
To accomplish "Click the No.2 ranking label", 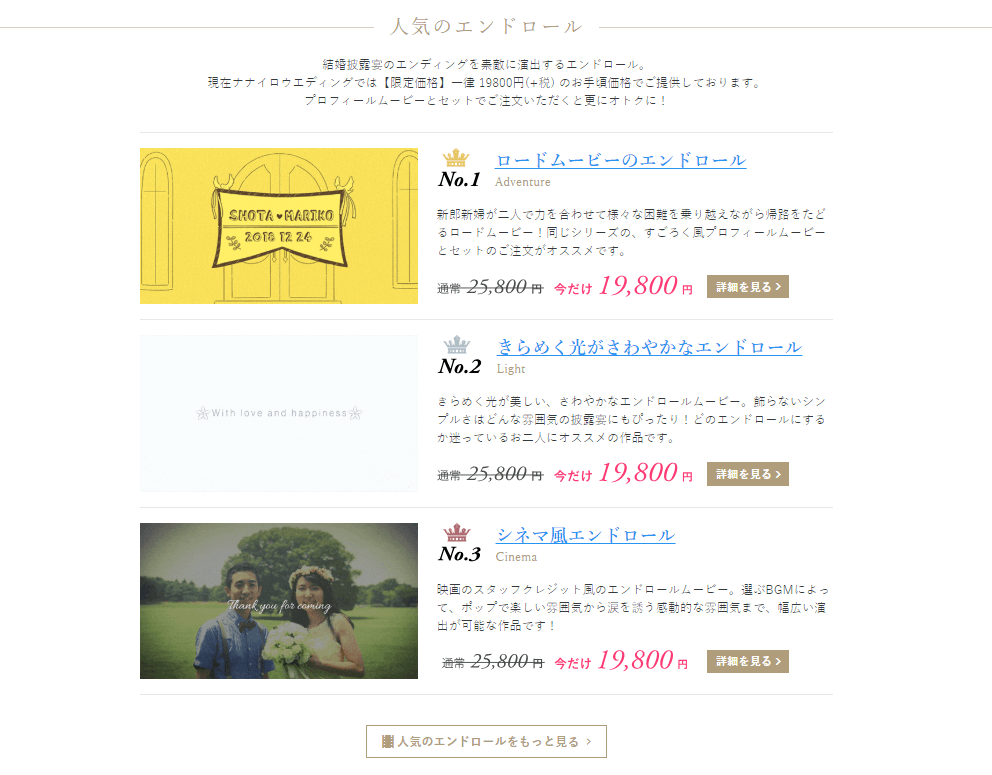I will coord(459,367).
